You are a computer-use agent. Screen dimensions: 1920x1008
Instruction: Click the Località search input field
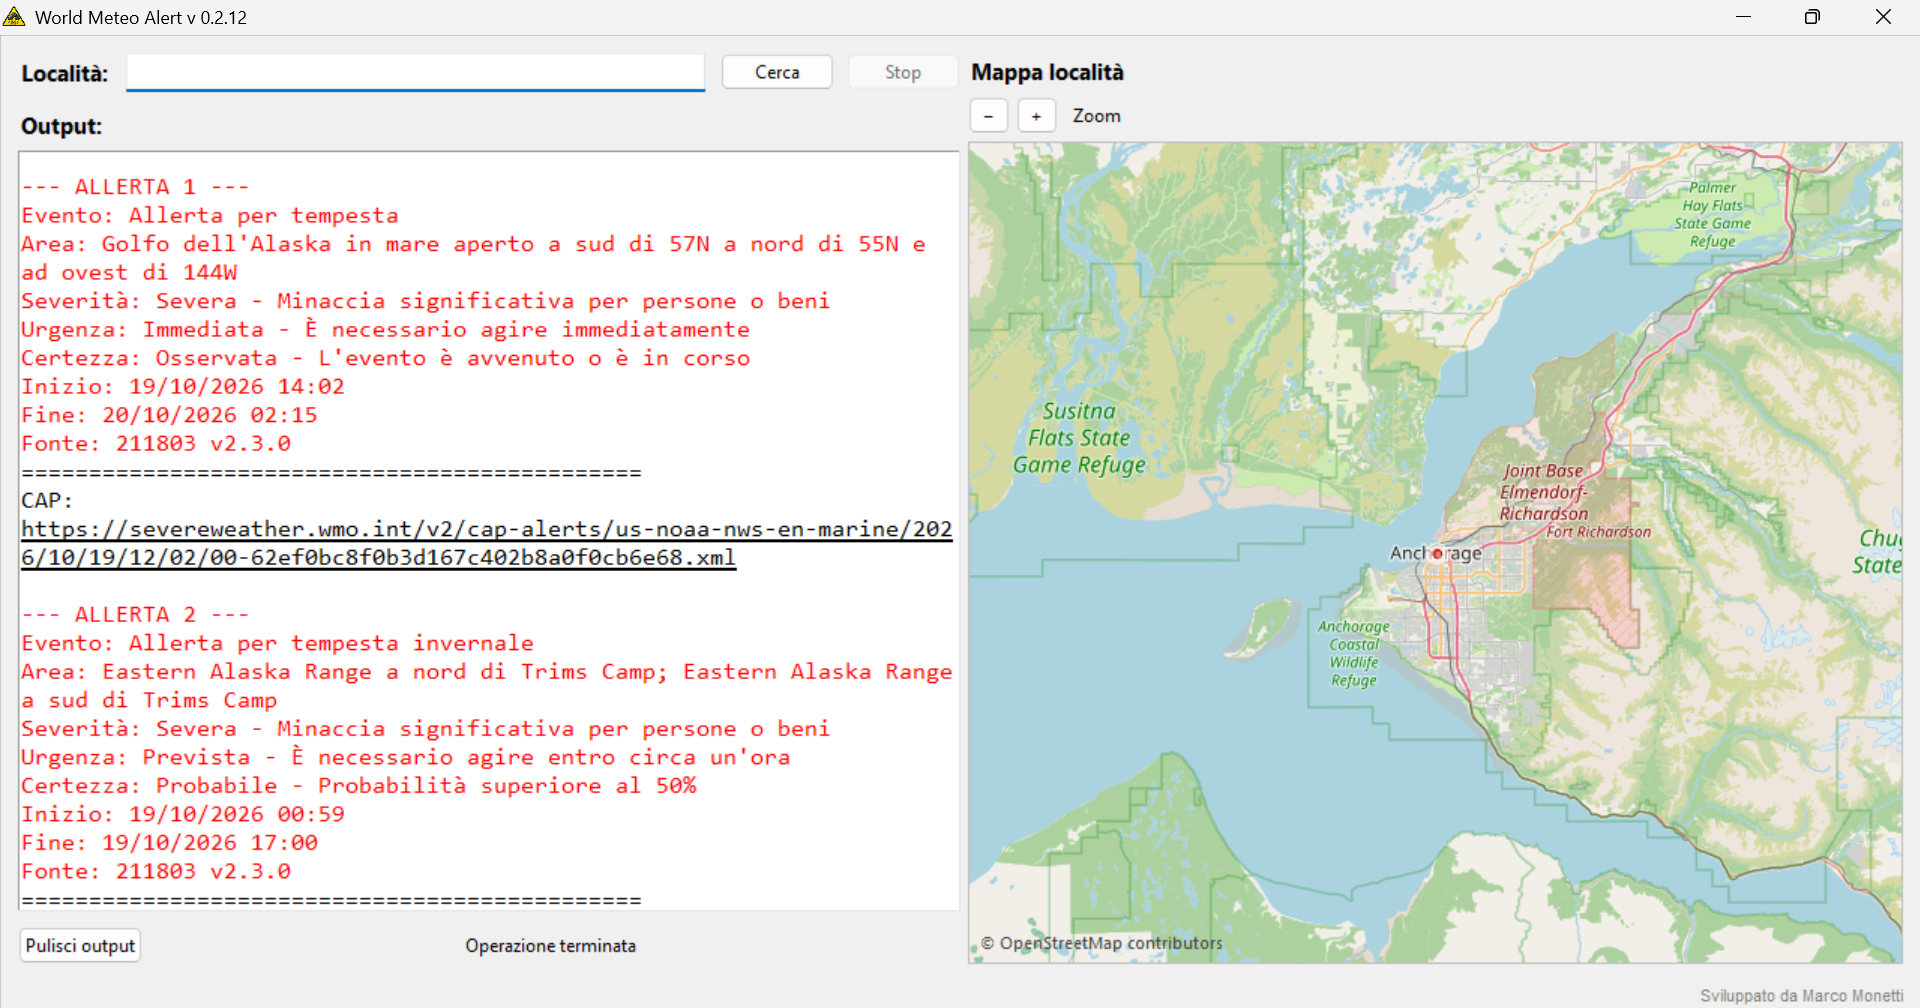point(415,72)
